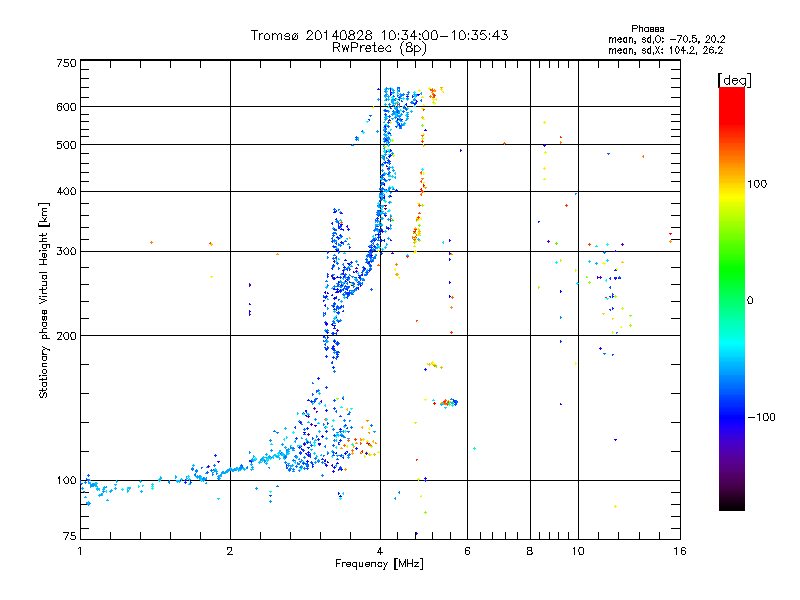Click the x-axis '16' tick label
This screenshot has width=800, height=600.
click(680, 551)
